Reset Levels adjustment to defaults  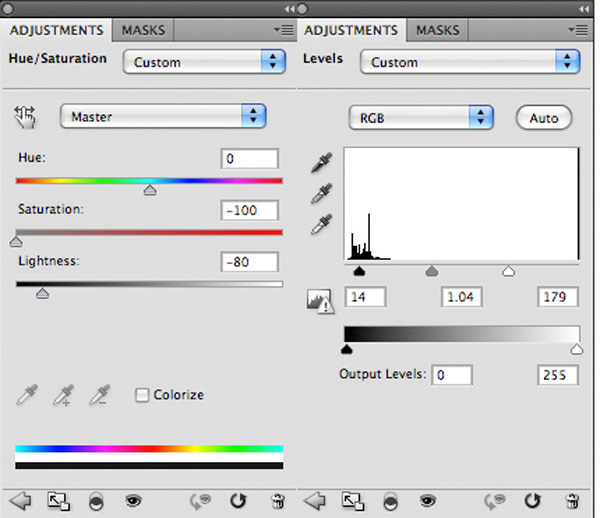(x=533, y=500)
